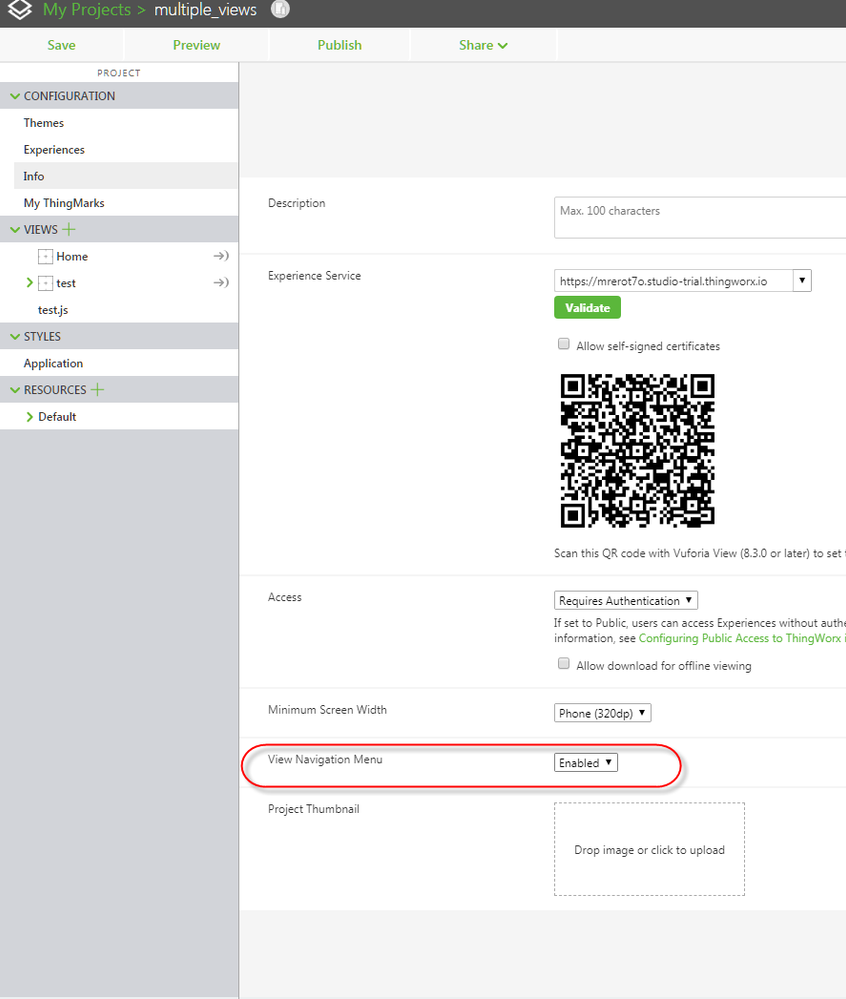Open the View Navigation Menu dropdown
The width and height of the screenshot is (846, 999).
pos(586,763)
